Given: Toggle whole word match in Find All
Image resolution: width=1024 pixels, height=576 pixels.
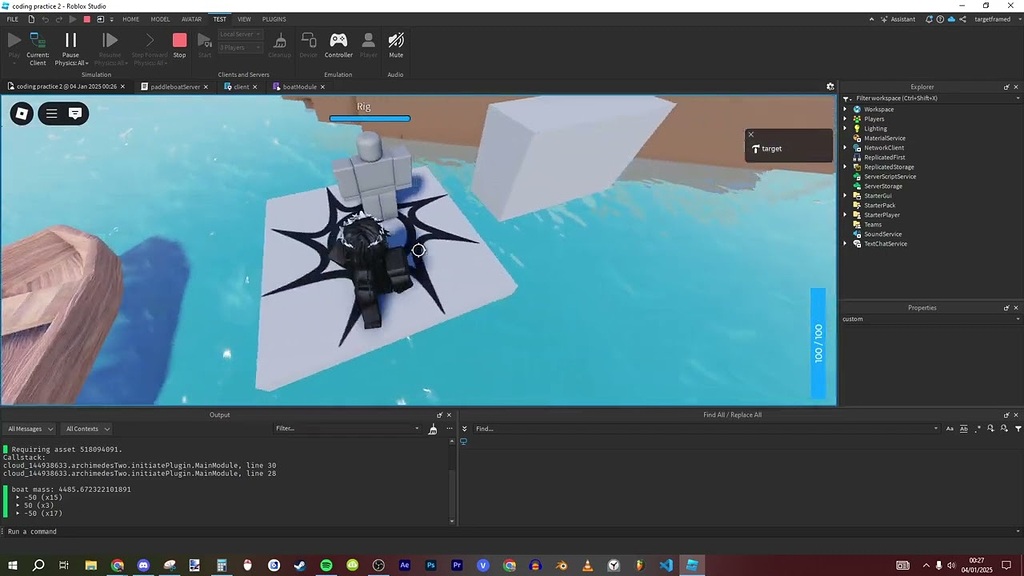Looking at the screenshot, I should [963, 429].
